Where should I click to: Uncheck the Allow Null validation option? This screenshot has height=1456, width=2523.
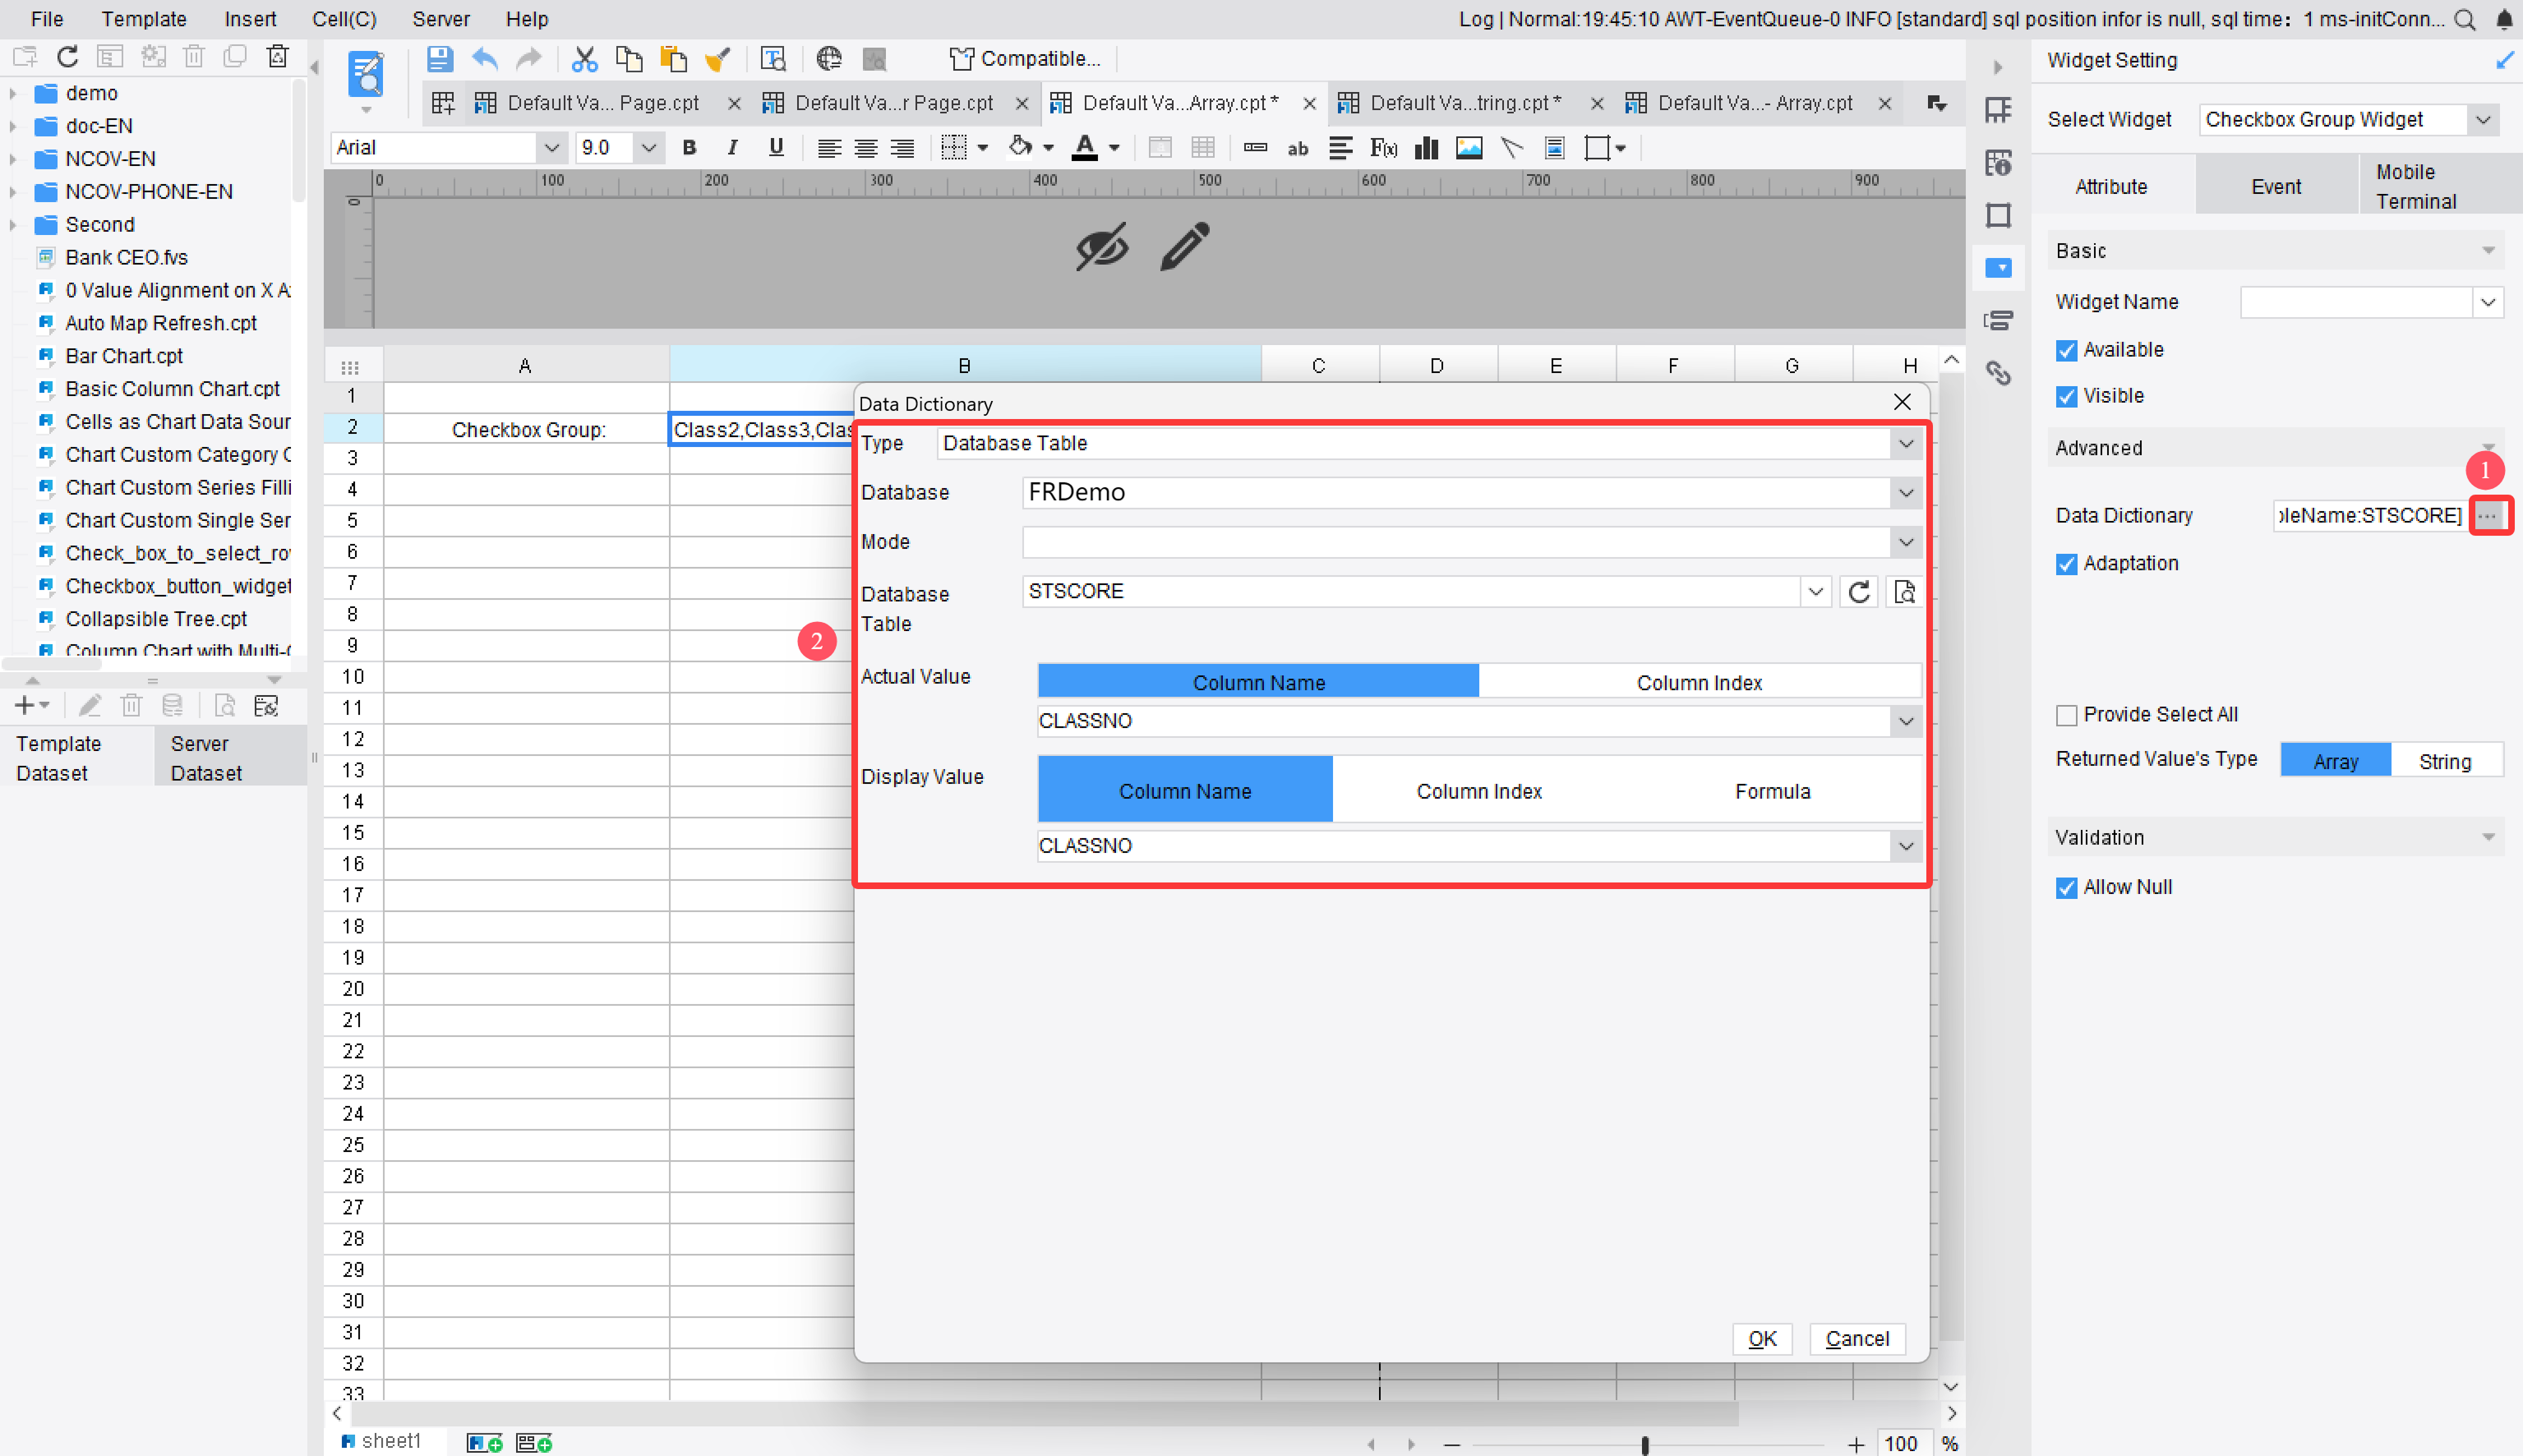tap(2068, 887)
